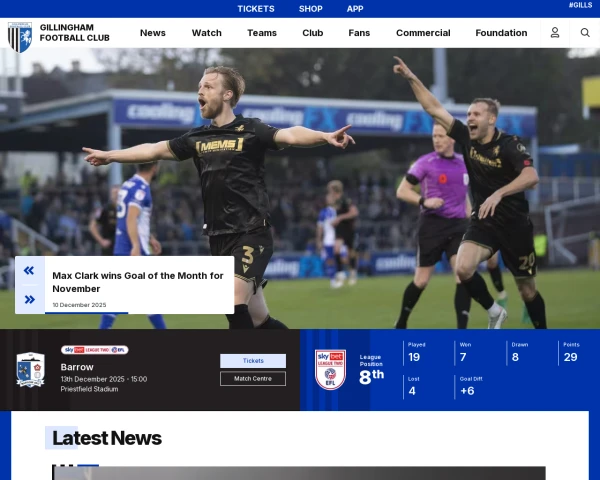Image resolution: width=600 pixels, height=480 pixels.
Task: Click the Sky Bet League Two badge above Barrow
Action: (95, 350)
